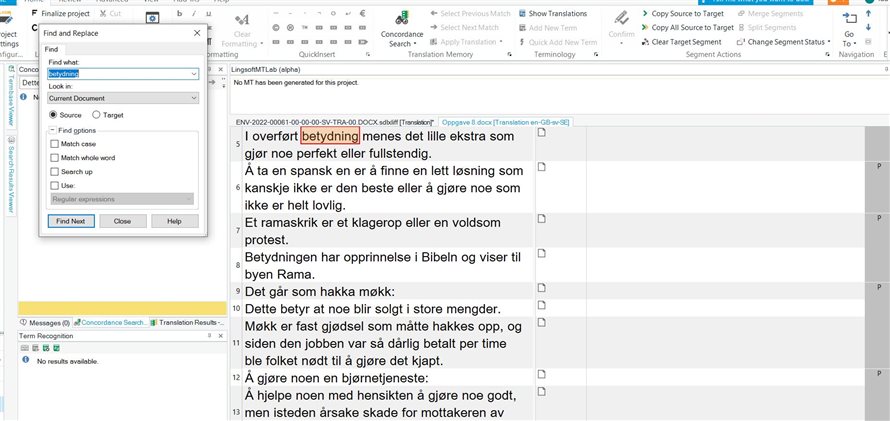Close the Find and Replace dialog
The height and width of the screenshot is (421, 890).
point(197,33)
